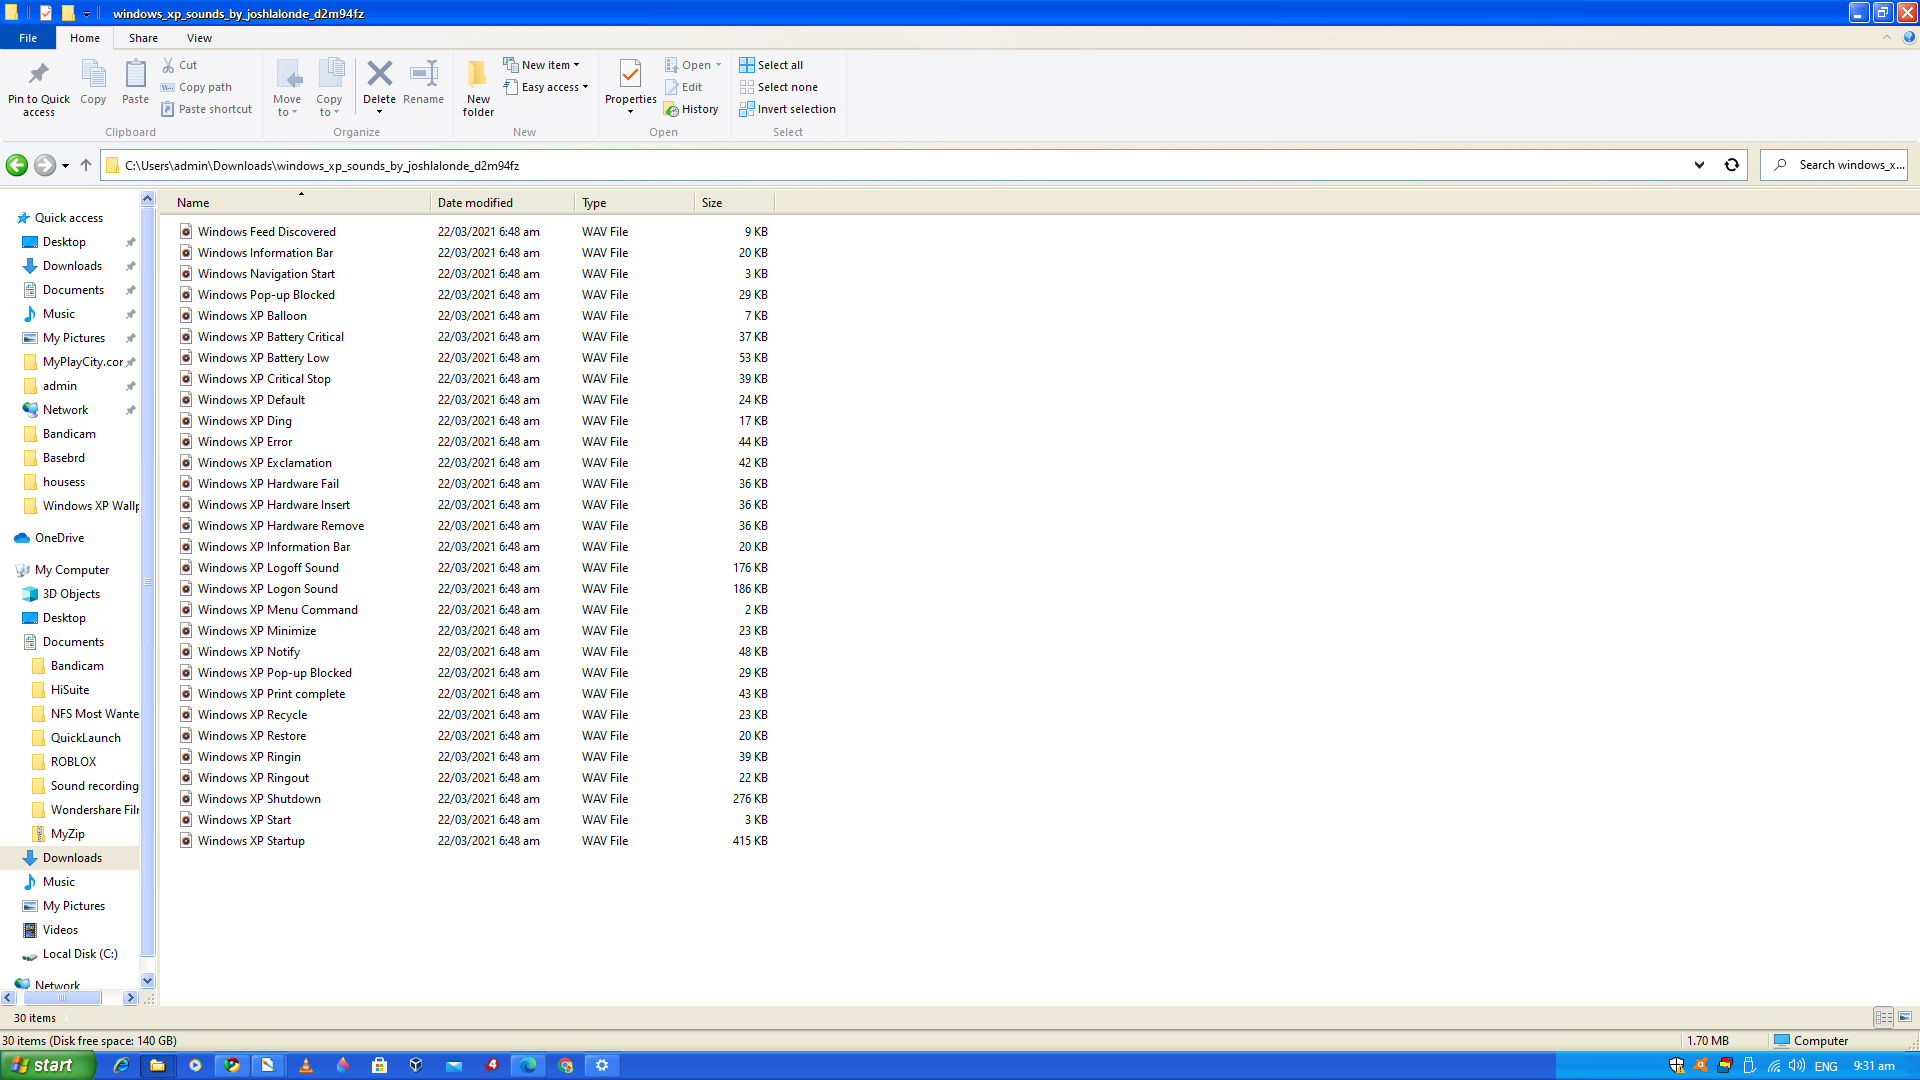Select Windows Feed Discovered file
The width and height of the screenshot is (1920, 1080).
[267, 232]
